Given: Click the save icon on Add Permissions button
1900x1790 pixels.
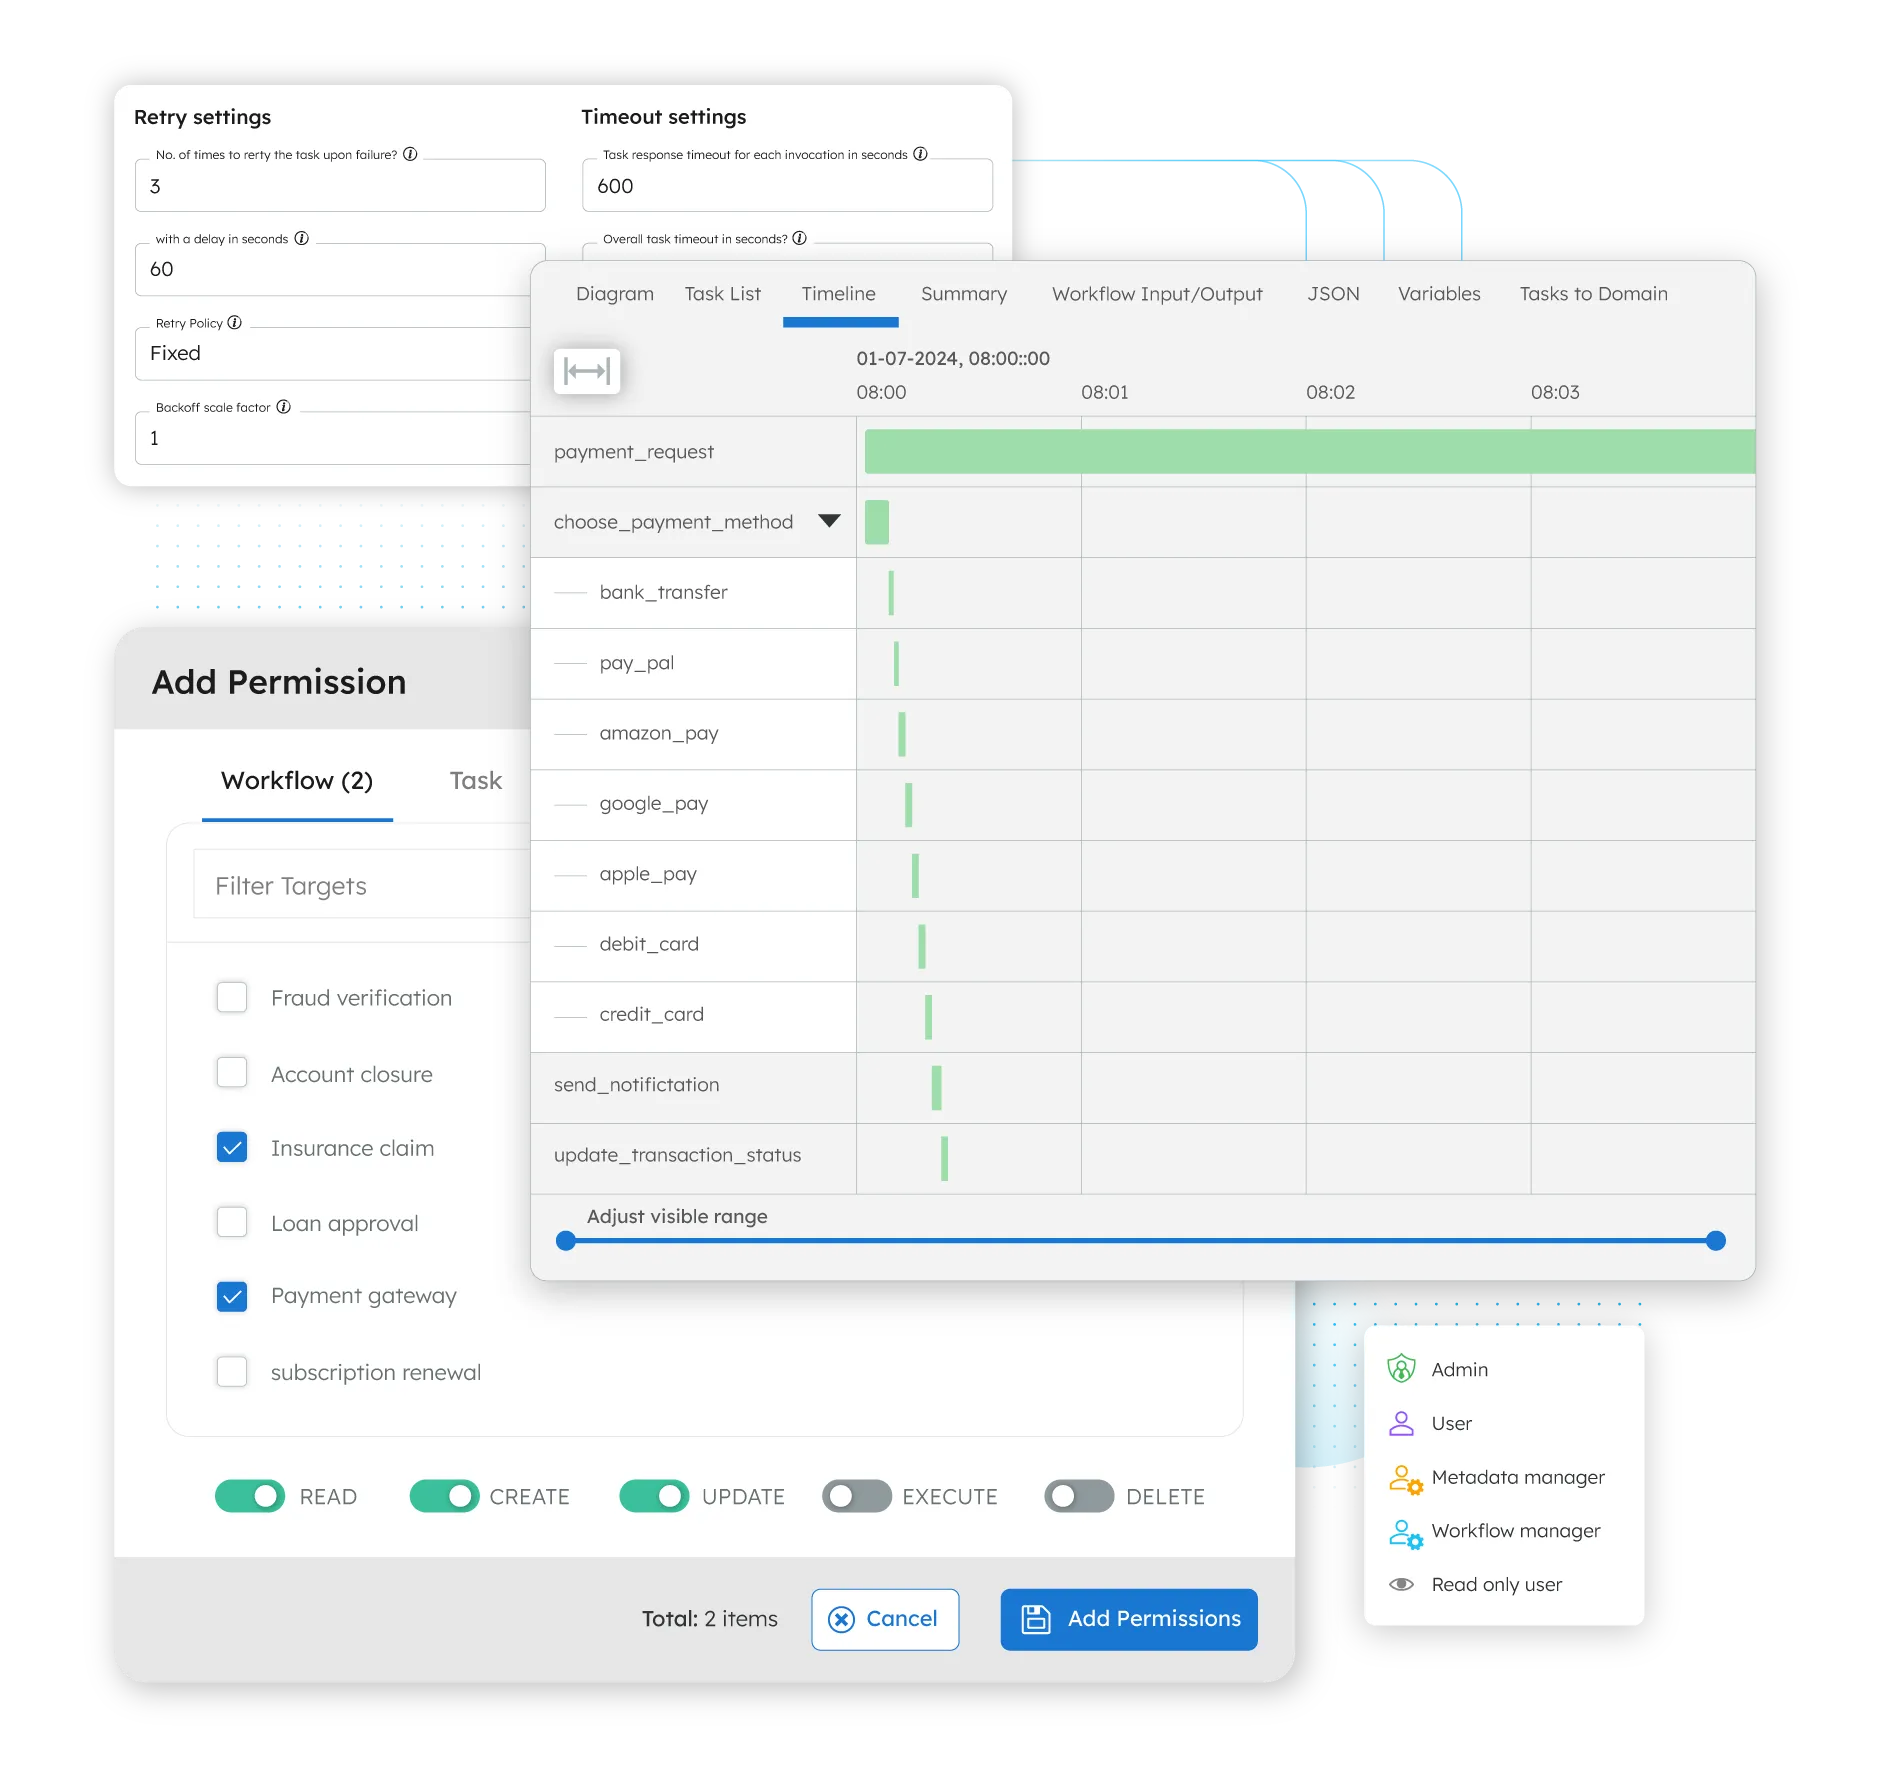Looking at the screenshot, I should tap(1035, 1619).
